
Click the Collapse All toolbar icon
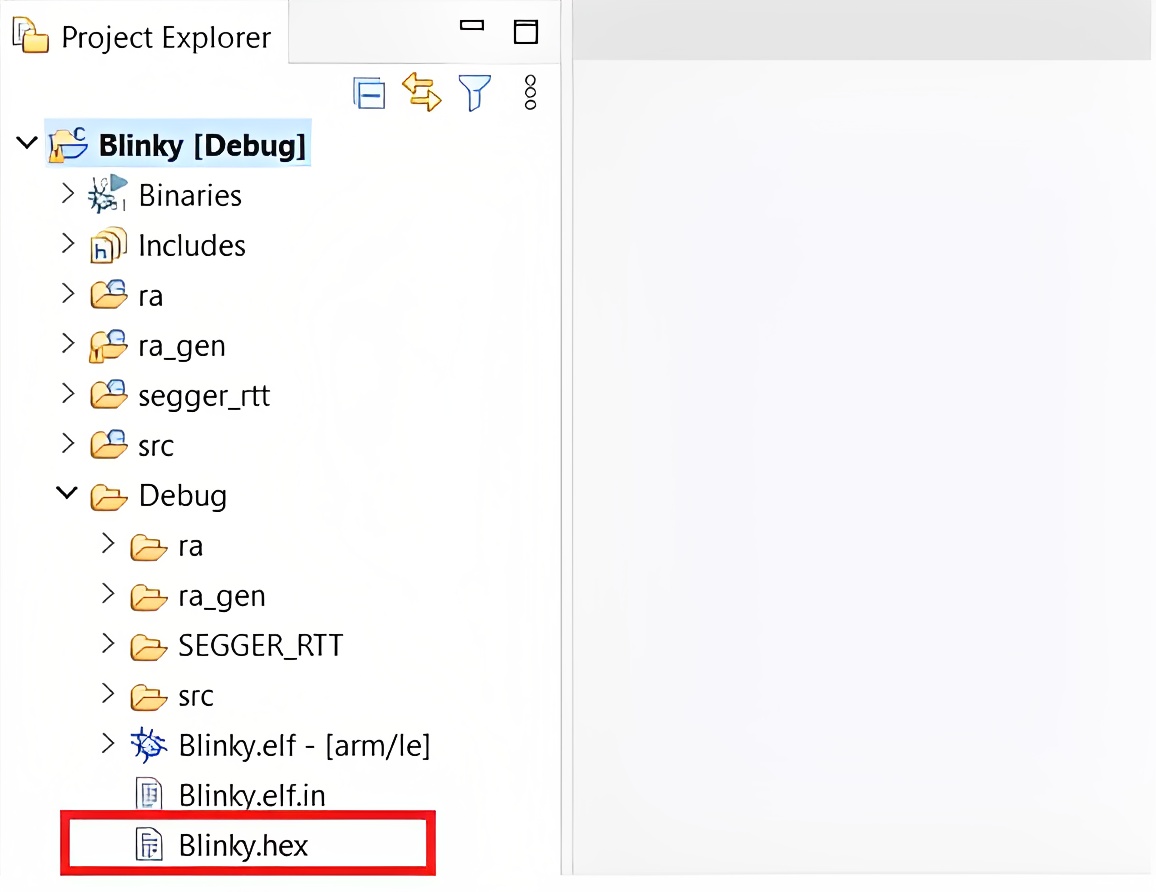click(x=369, y=93)
